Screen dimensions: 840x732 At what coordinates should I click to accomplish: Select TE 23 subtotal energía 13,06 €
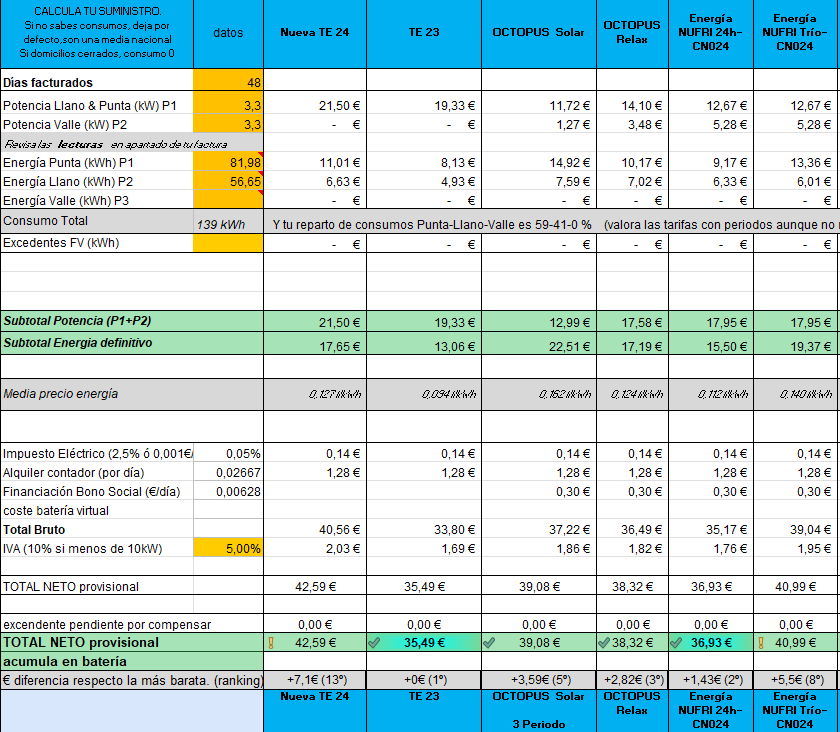[424, 343]
